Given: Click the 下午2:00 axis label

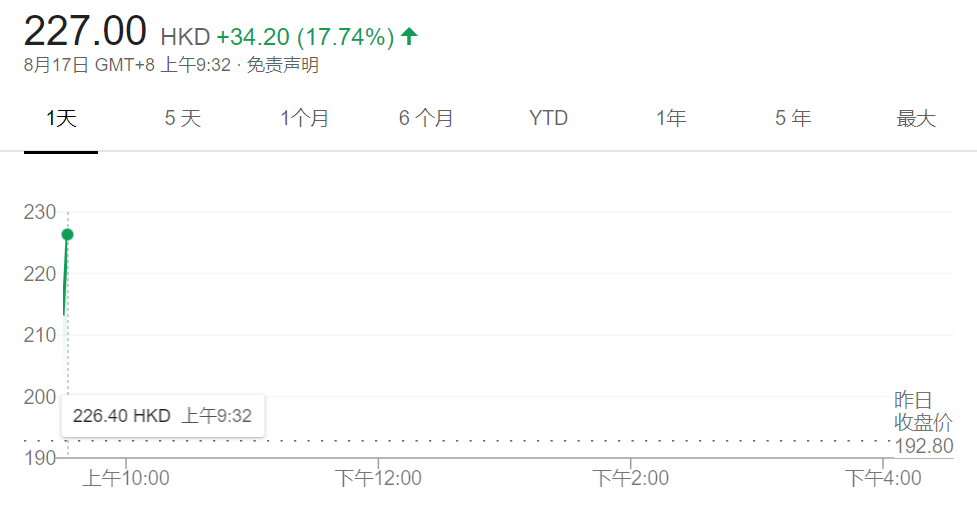Looking at the screenshot, I should 631,478.
